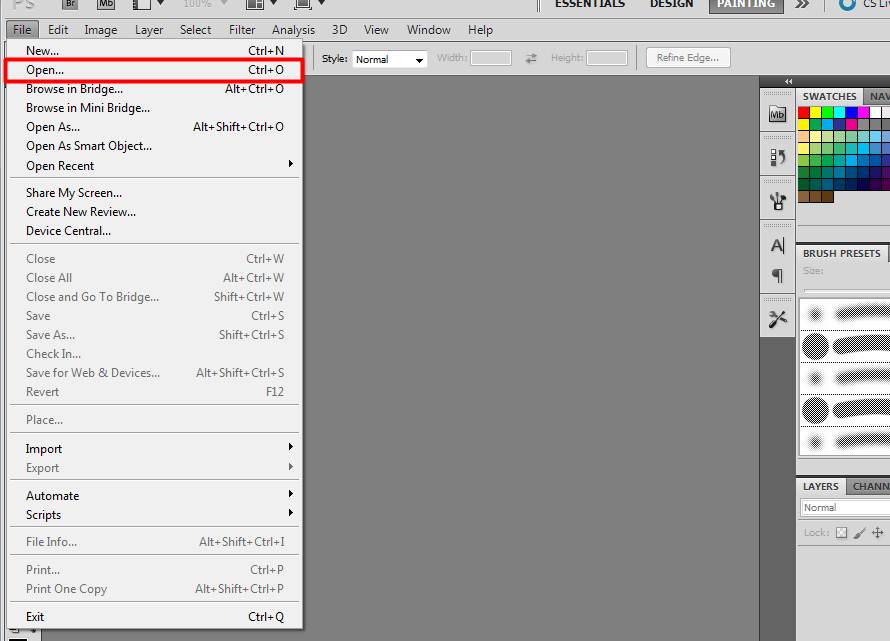Open the Edit menu
Screen dimensions: 890x641
[58, 30]
